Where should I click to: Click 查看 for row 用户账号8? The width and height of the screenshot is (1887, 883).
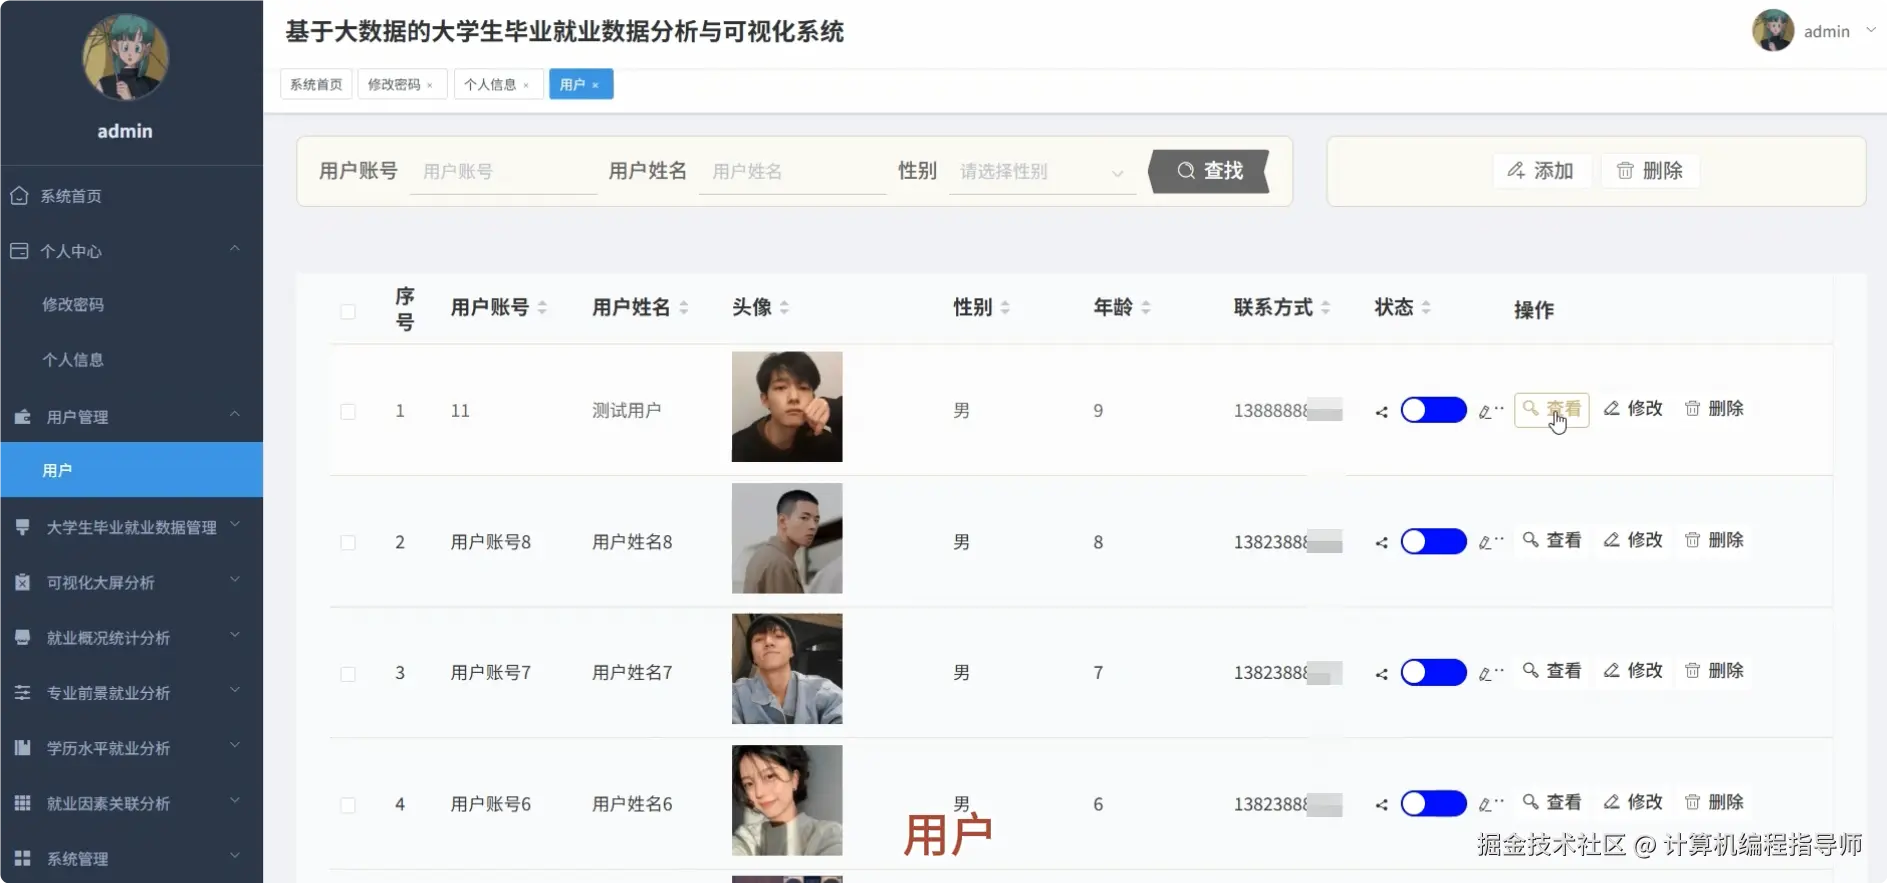tap(1552, 540)
